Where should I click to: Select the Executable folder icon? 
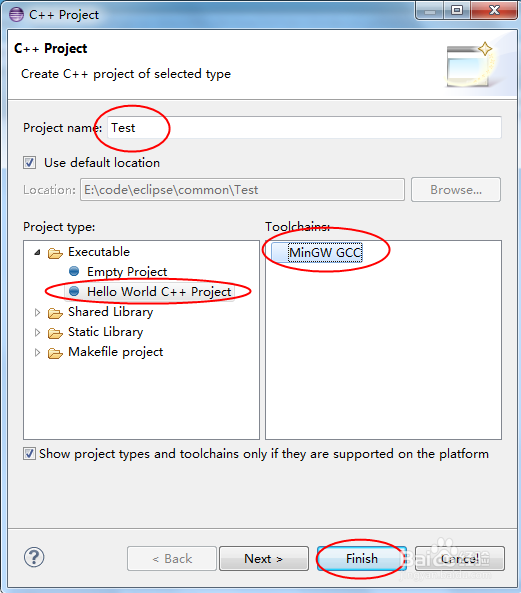pyautogui.click(x=55, y=253)
